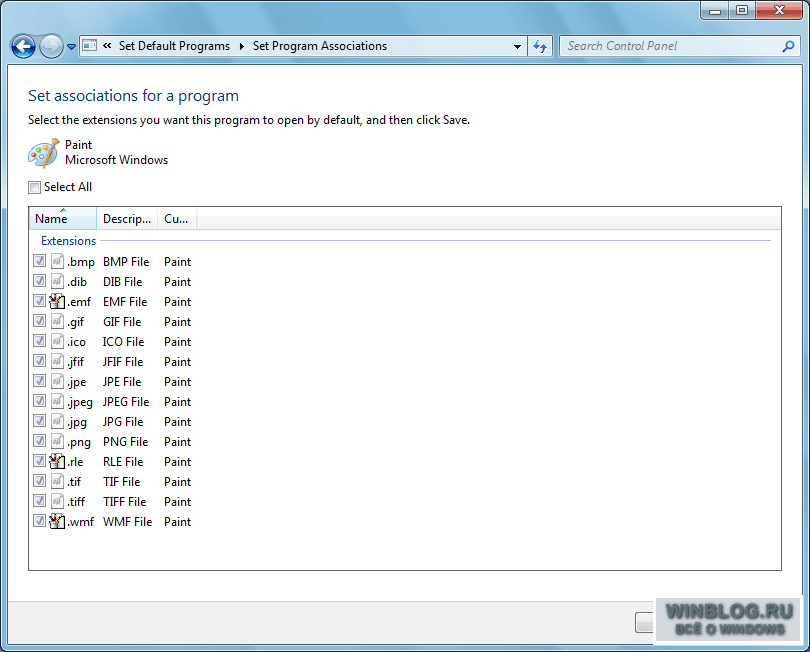
Task: Click the .jpeg file type icon
Action: click(x=57, y=401)
